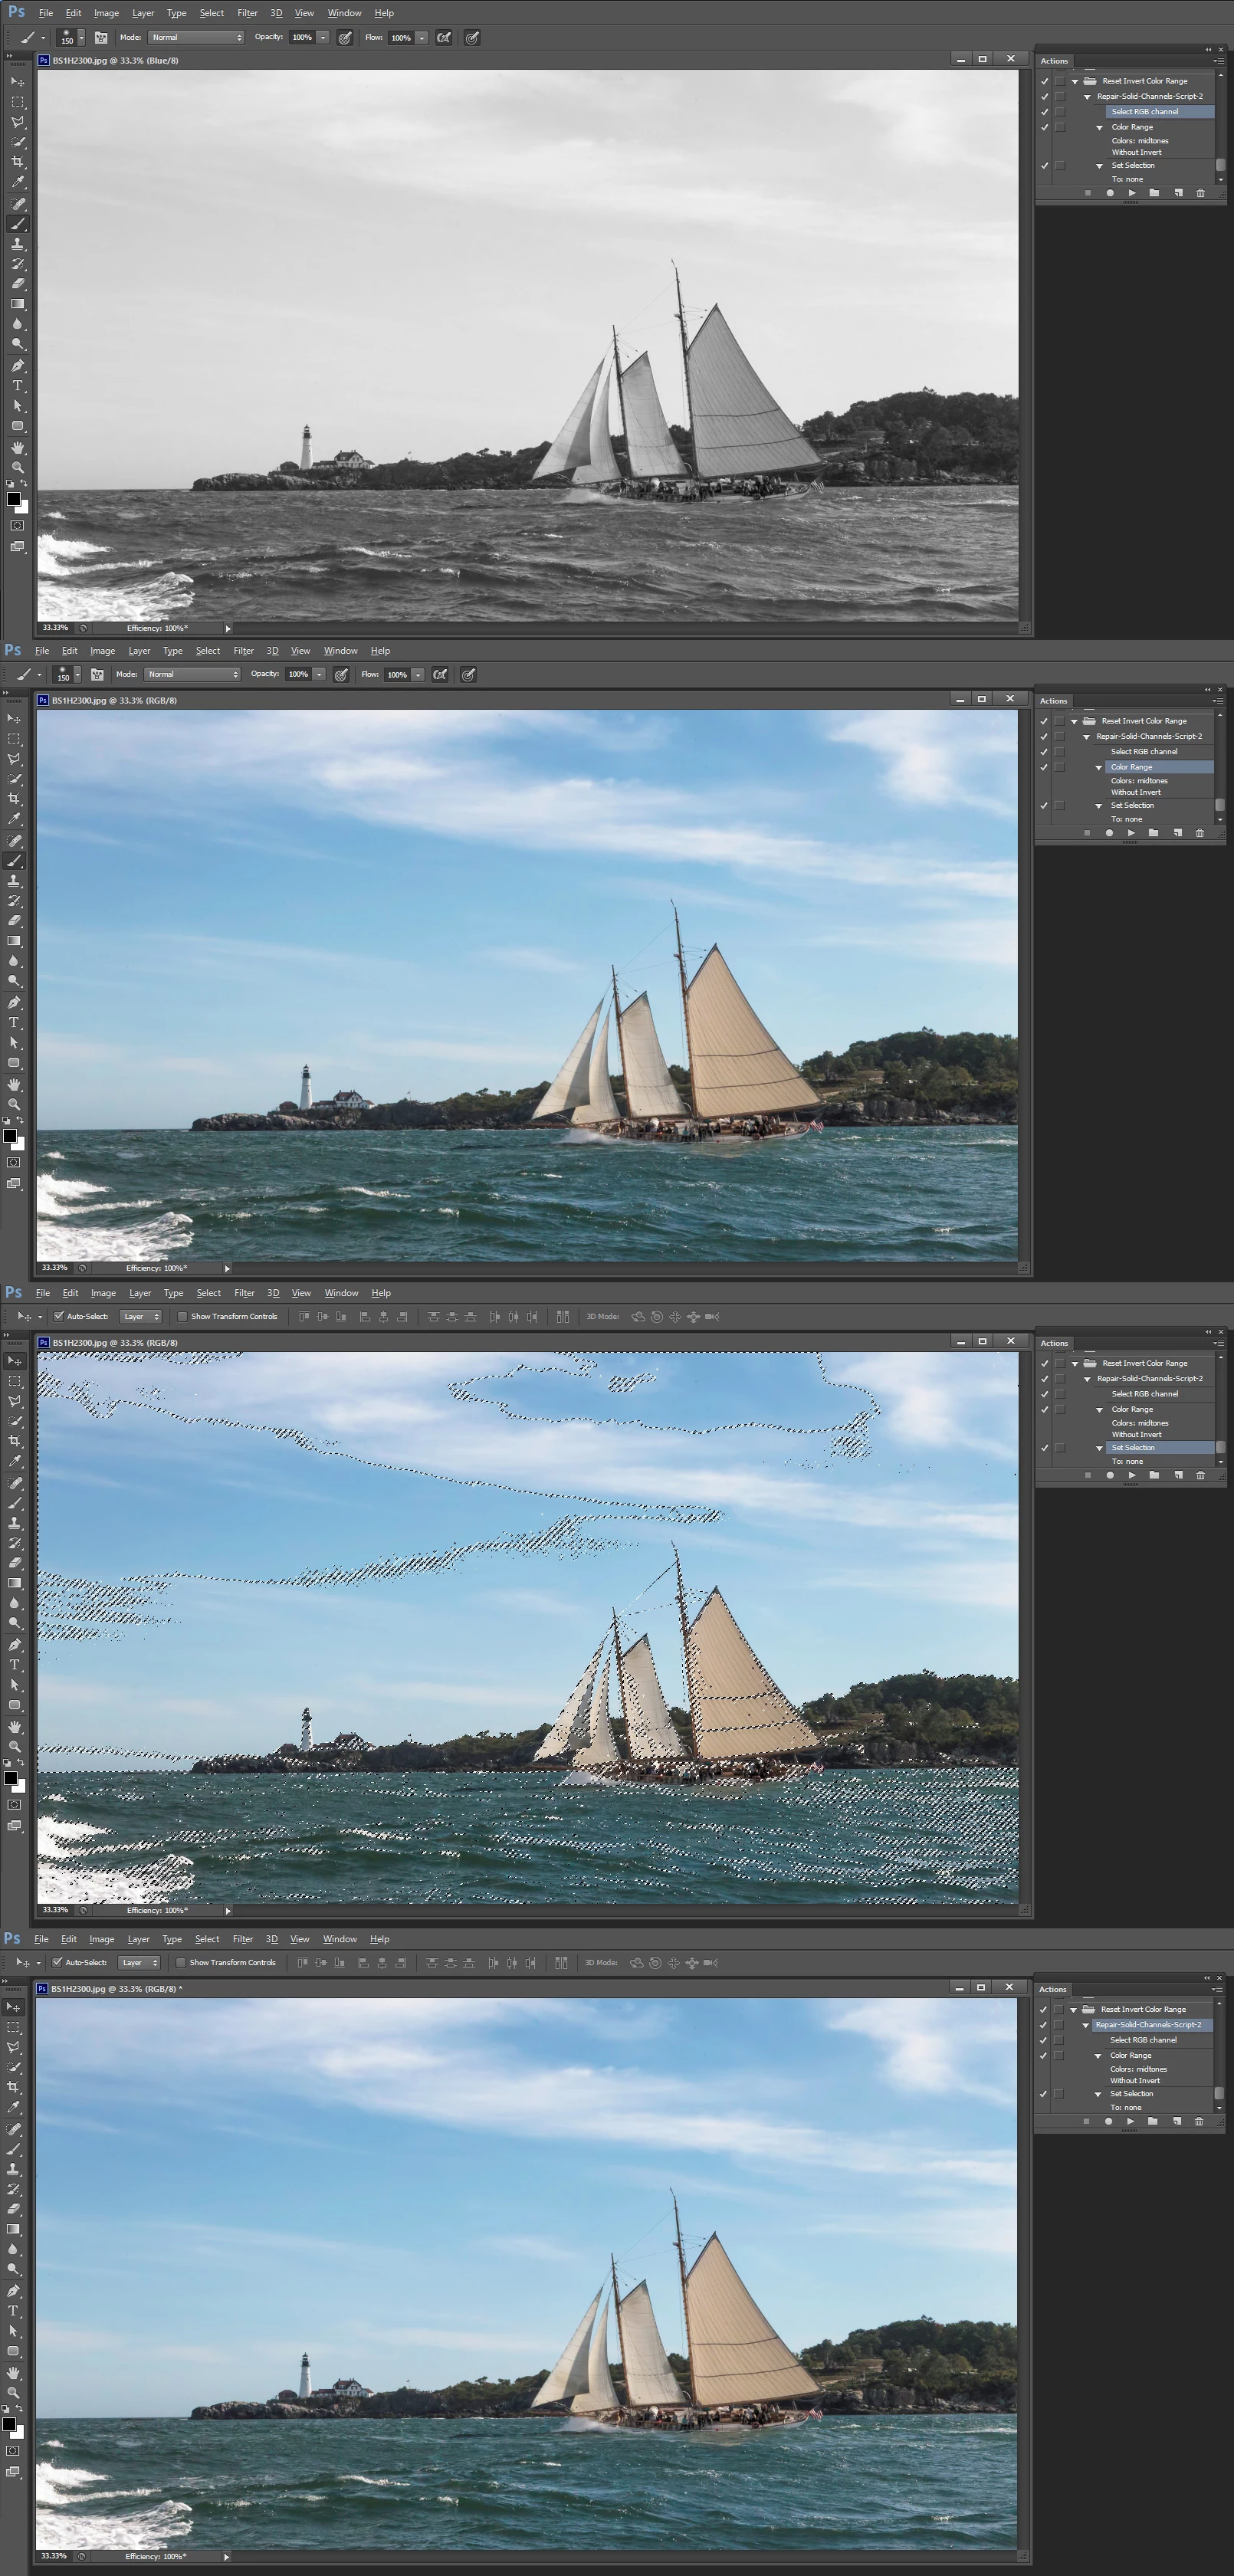Viewport: 1234px width, 2576px height.
Task: Open Auto-Select Layer dropdown in selection window
Action: pyautogui.click(x=141, y=1316)
